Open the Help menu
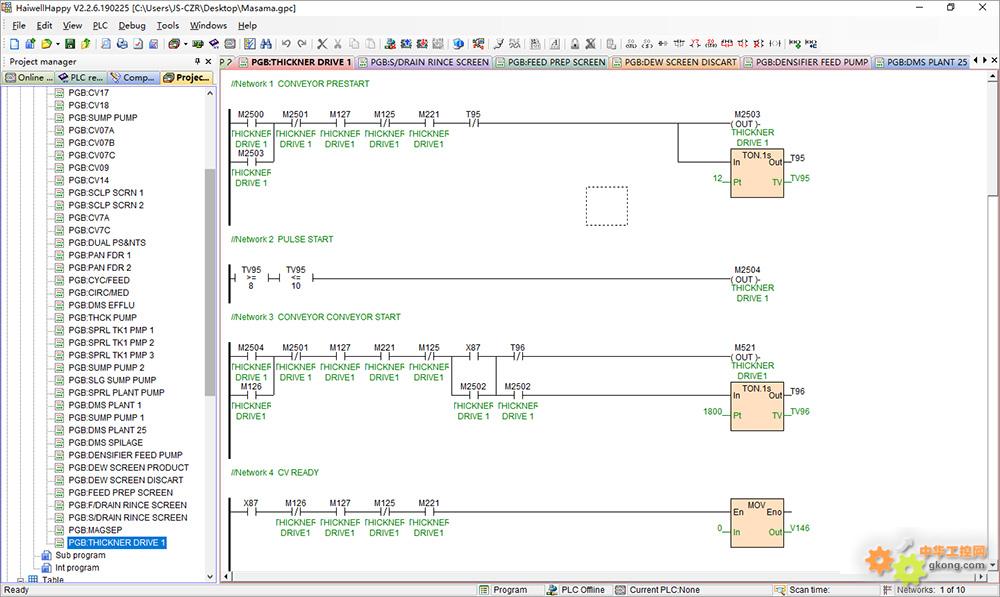Image resolution: width=1000 pixels, height=597 pixels. coord(247,26)
